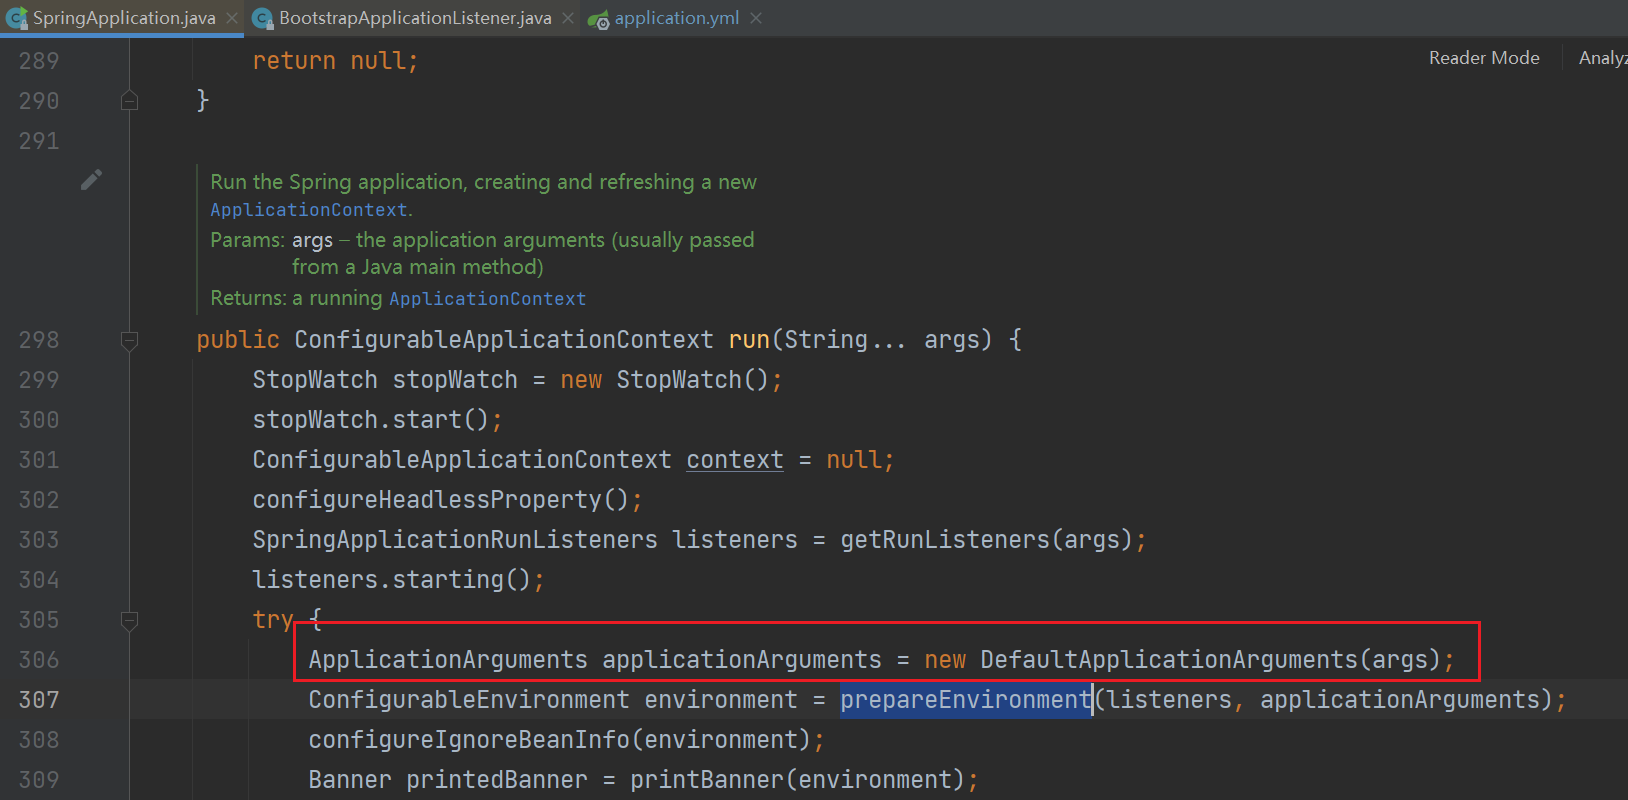Screen dimensions: 1628x800
Task: Click the SpringApplication.java class file icon
Action: (16, 18)
